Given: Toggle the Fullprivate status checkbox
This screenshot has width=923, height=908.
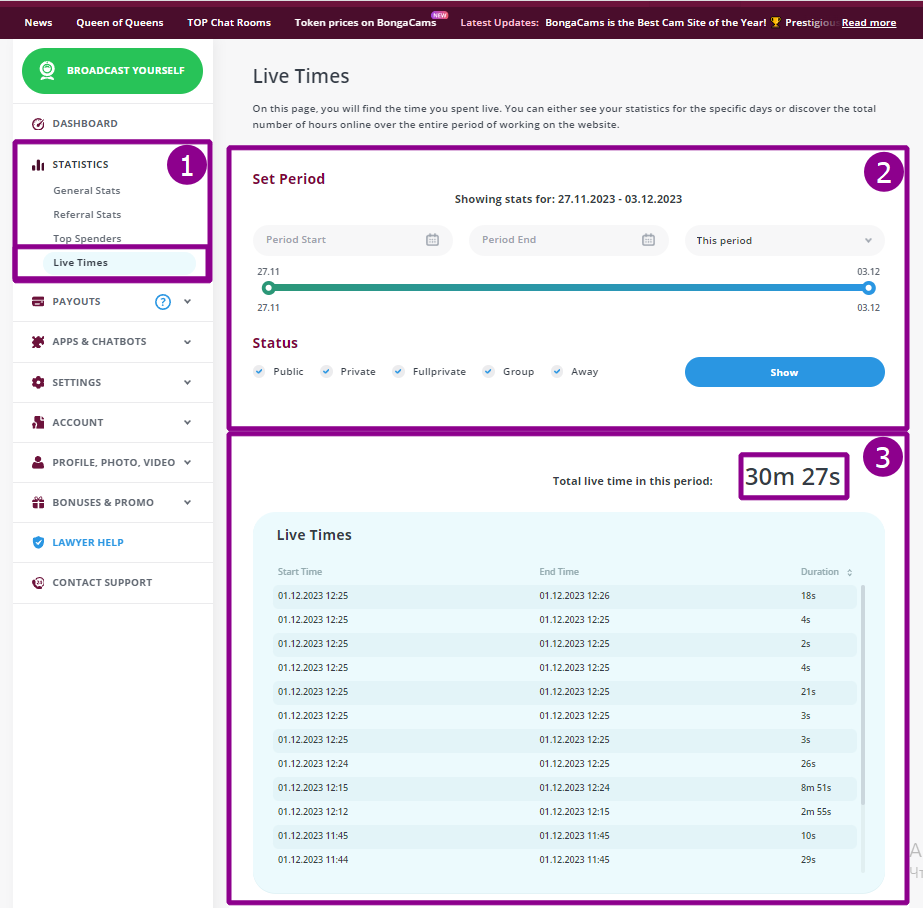Looking at the screenshot, I should tap(399, 371).
